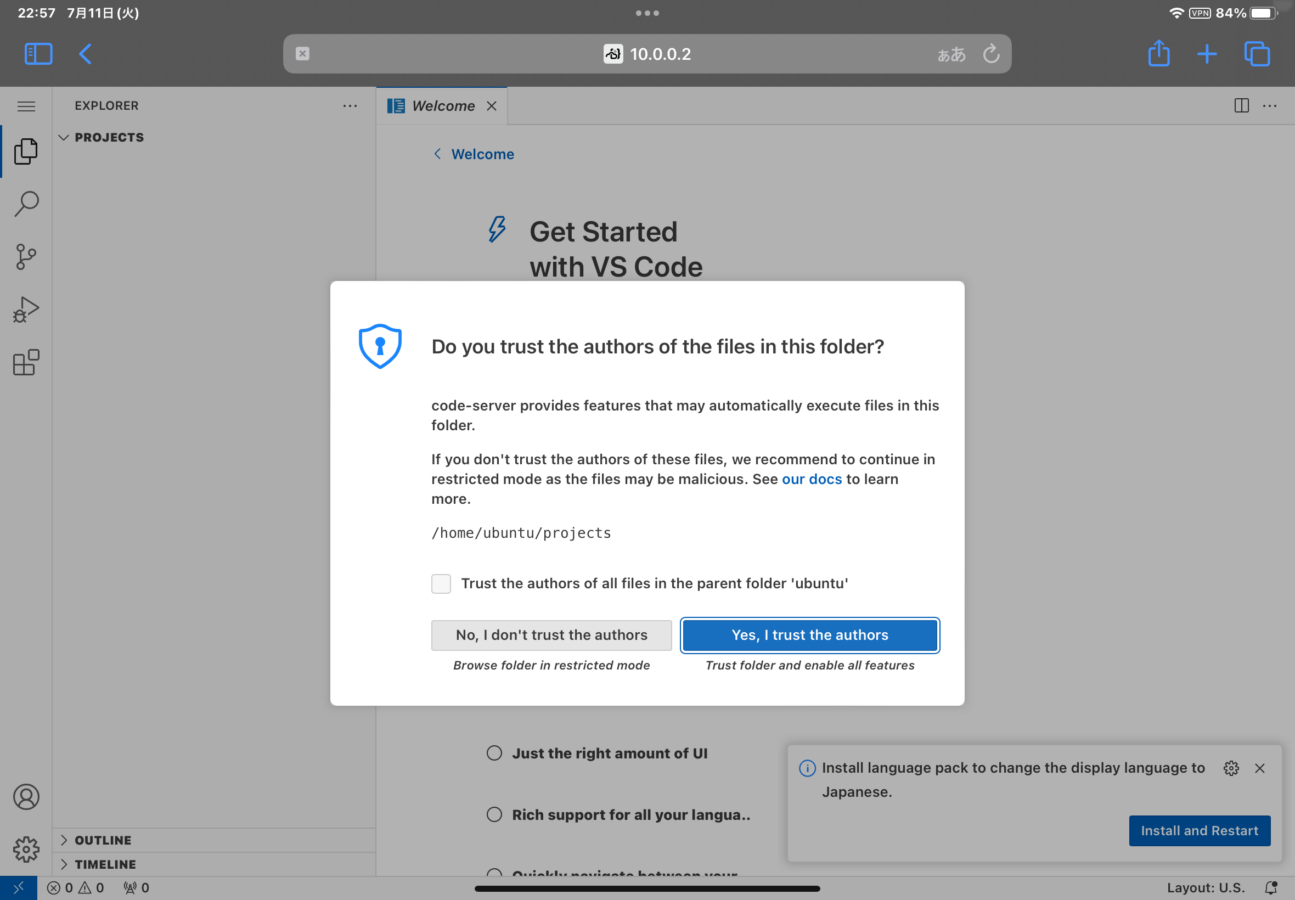Close the Welcome tab
This screenshot has height=900, width=1295.
tap(491, 106)
